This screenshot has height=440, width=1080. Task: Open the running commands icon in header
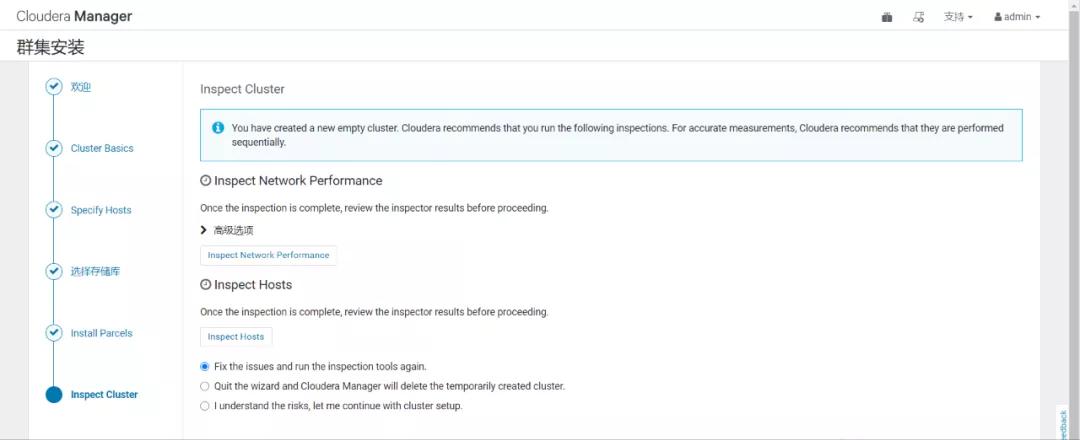coord(919,17)
